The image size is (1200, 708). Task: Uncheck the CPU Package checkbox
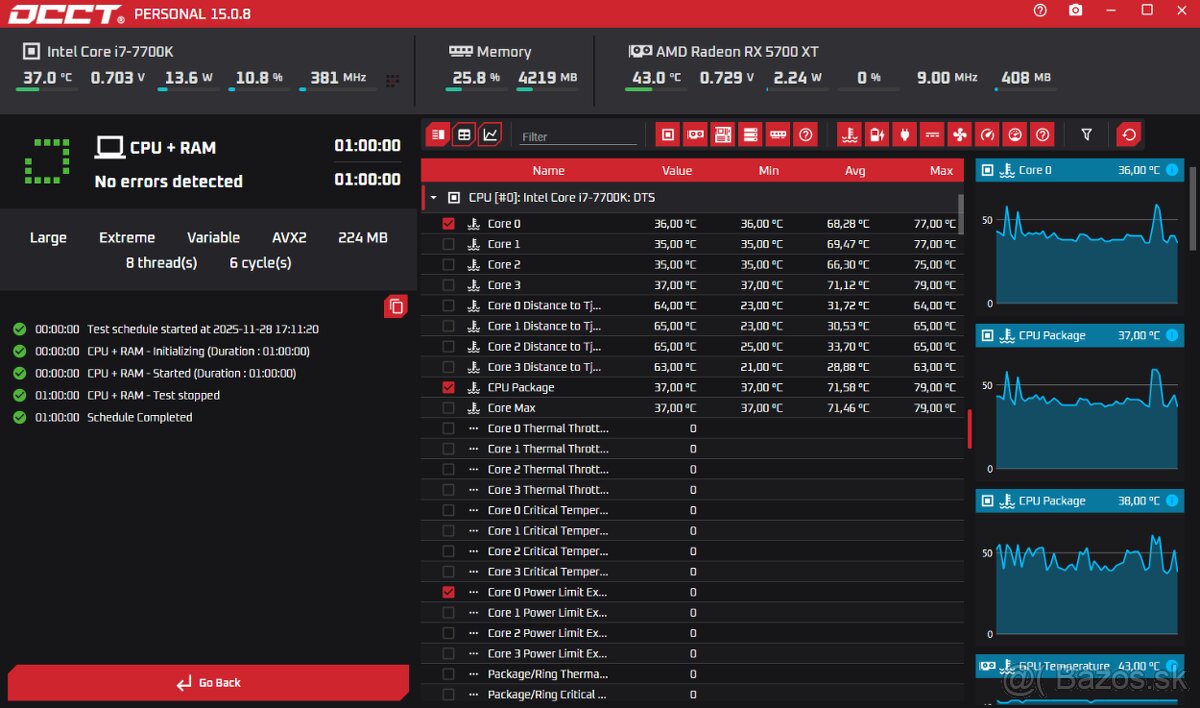[448, 388]
